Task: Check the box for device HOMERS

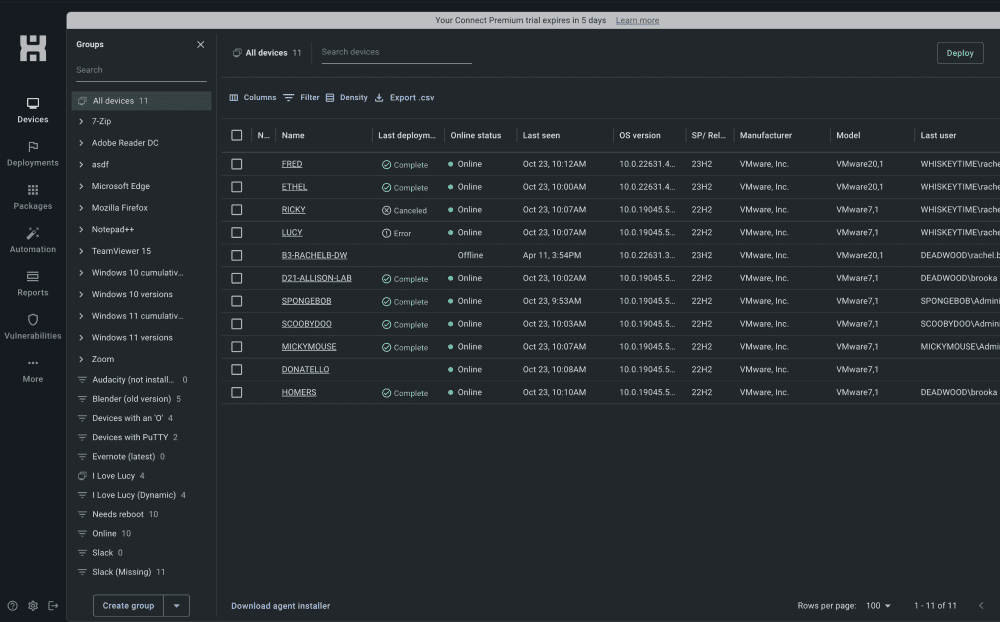Action: point(237,392)
